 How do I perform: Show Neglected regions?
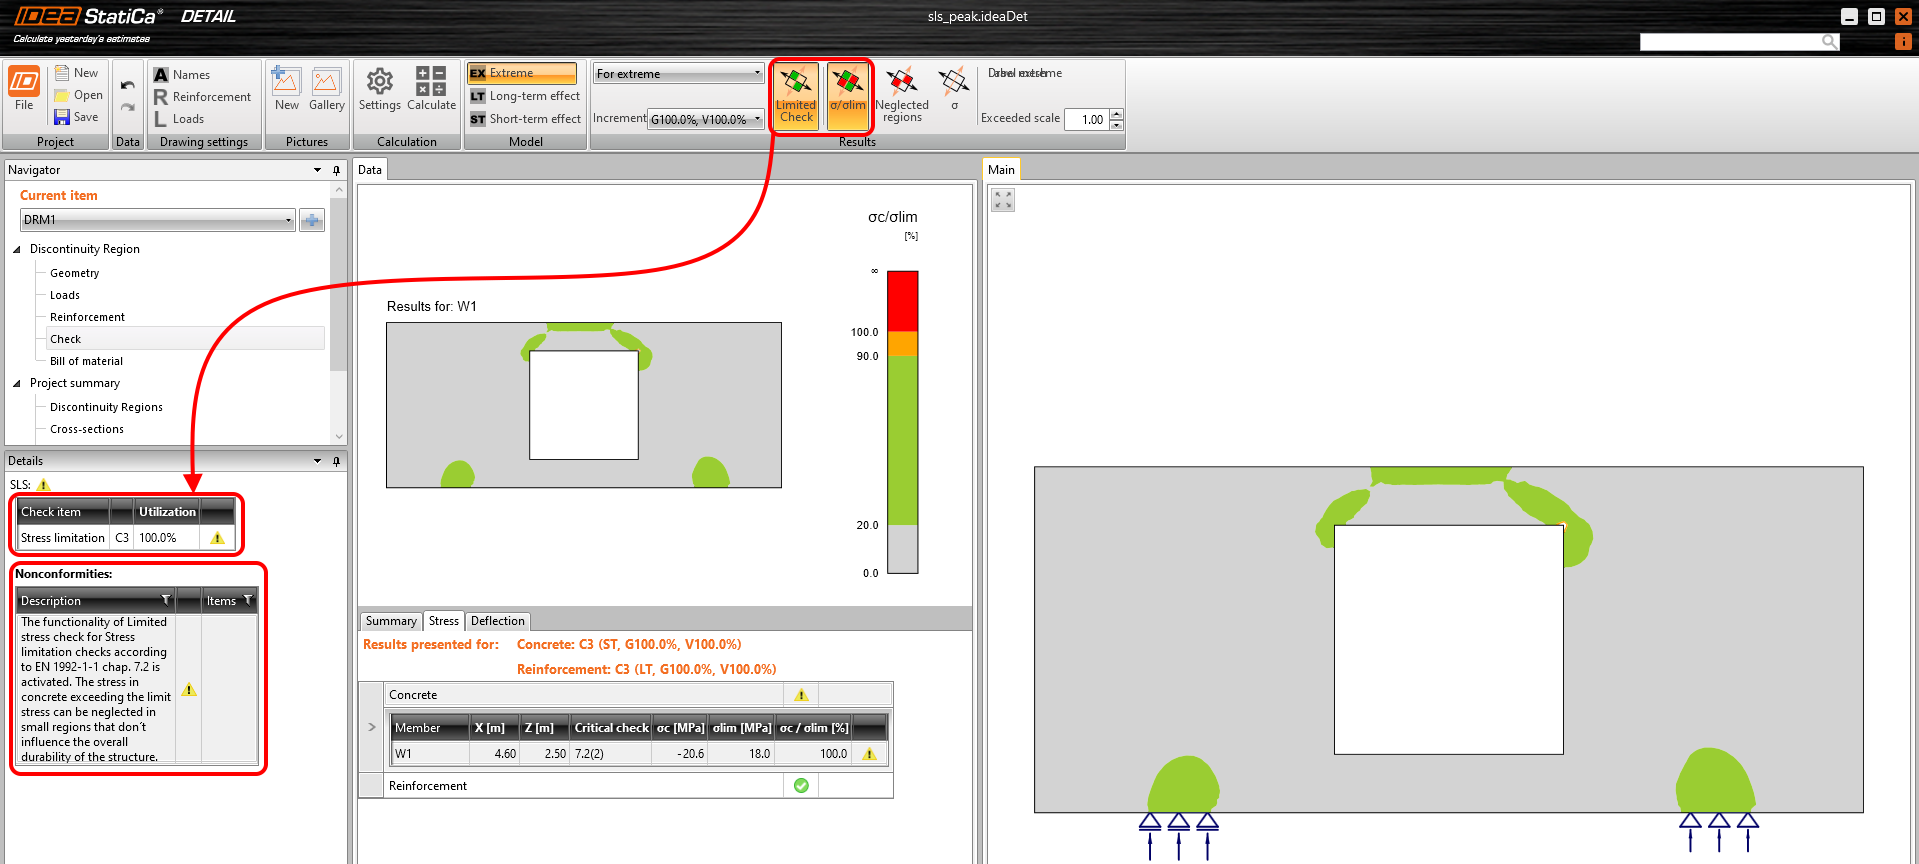pos(902,95)
